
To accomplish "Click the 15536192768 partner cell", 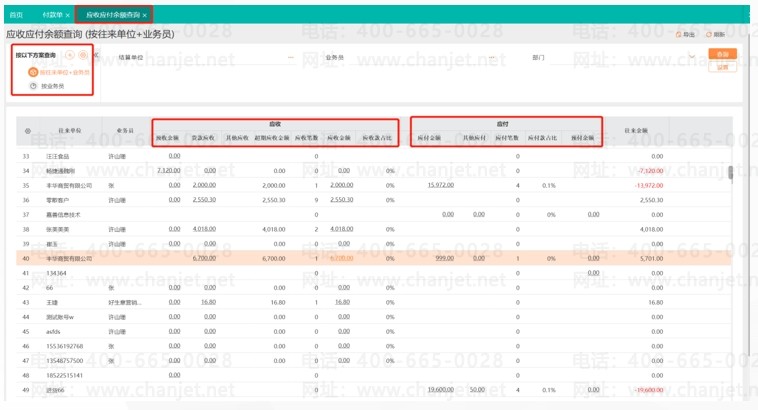I will (65, 346).
